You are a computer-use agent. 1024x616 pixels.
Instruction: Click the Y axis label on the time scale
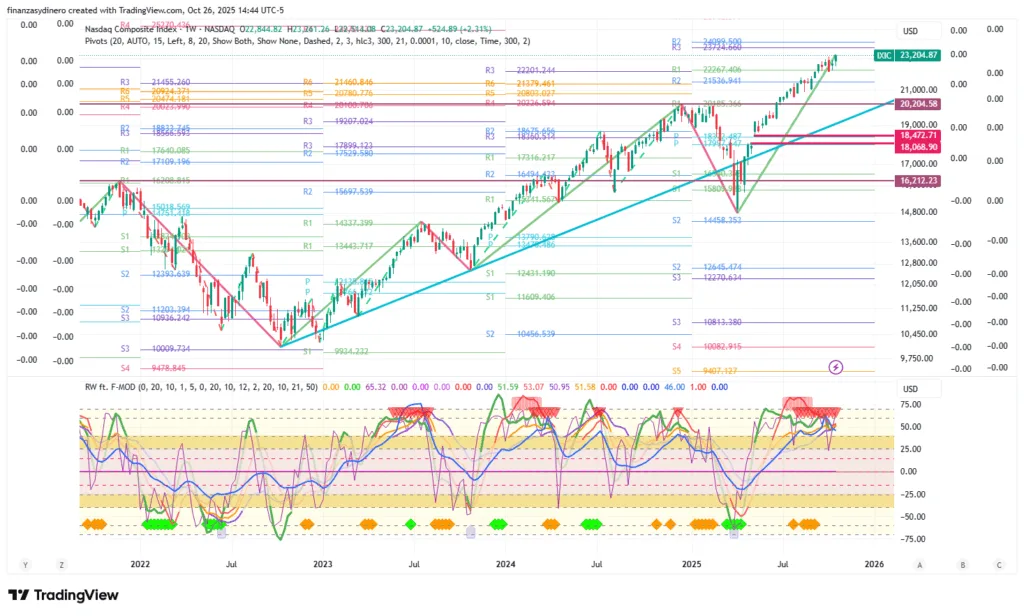pyautogui.click(x=25, y=565)
